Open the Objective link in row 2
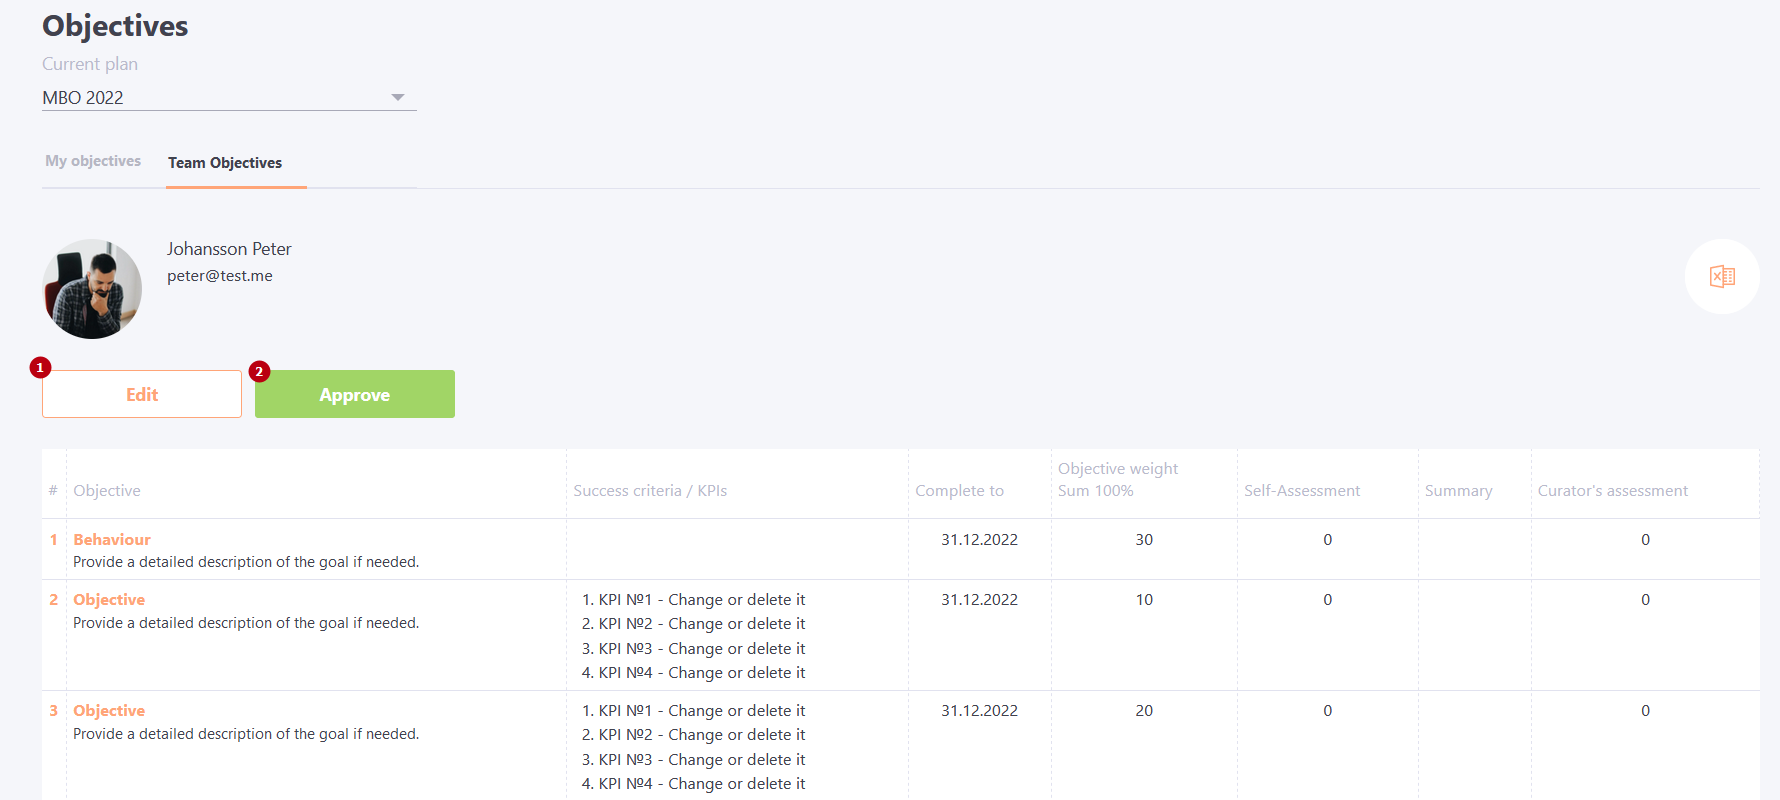Screen dimensions: 1780x800 pos(109,599)
